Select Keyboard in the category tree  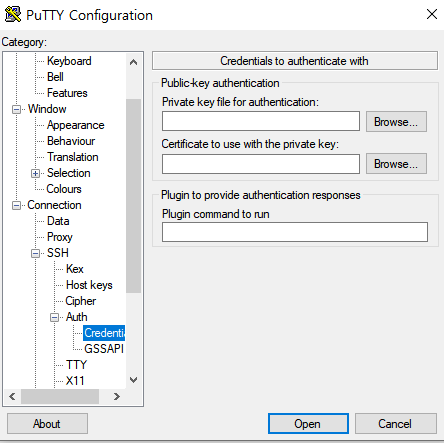coord(69,61)
